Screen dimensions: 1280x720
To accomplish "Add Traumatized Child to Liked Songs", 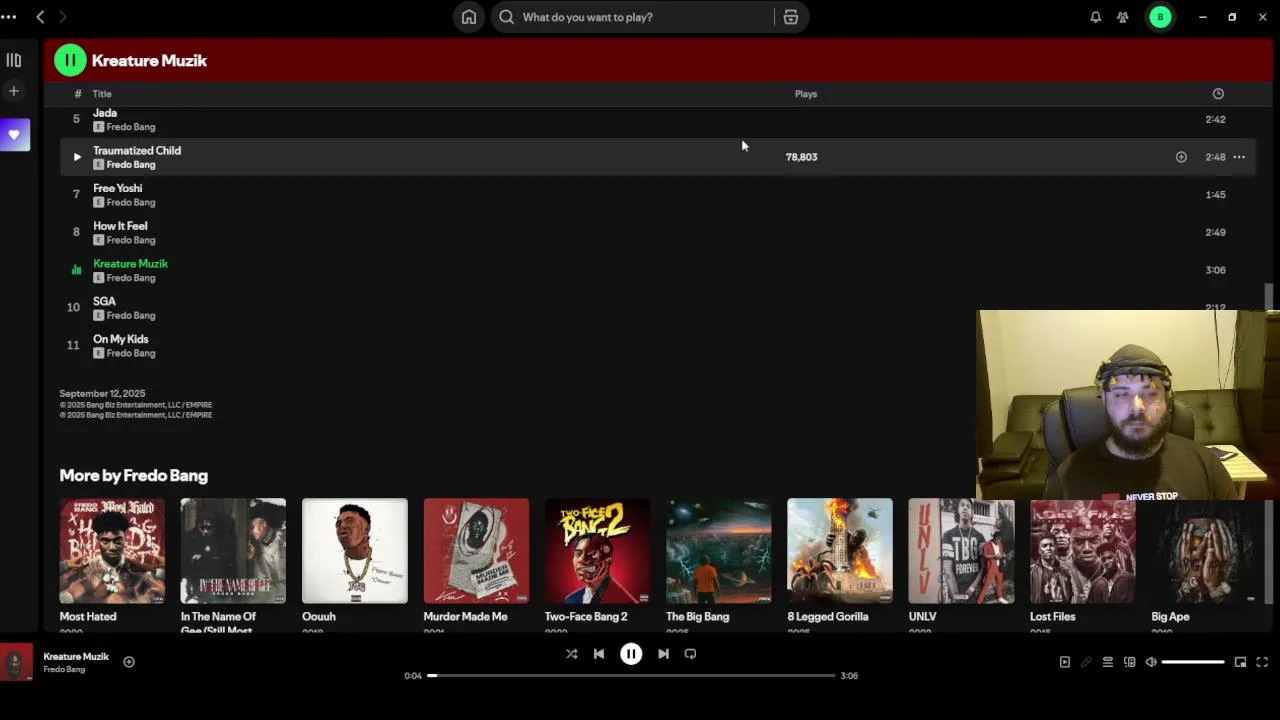I will 1181,157.
